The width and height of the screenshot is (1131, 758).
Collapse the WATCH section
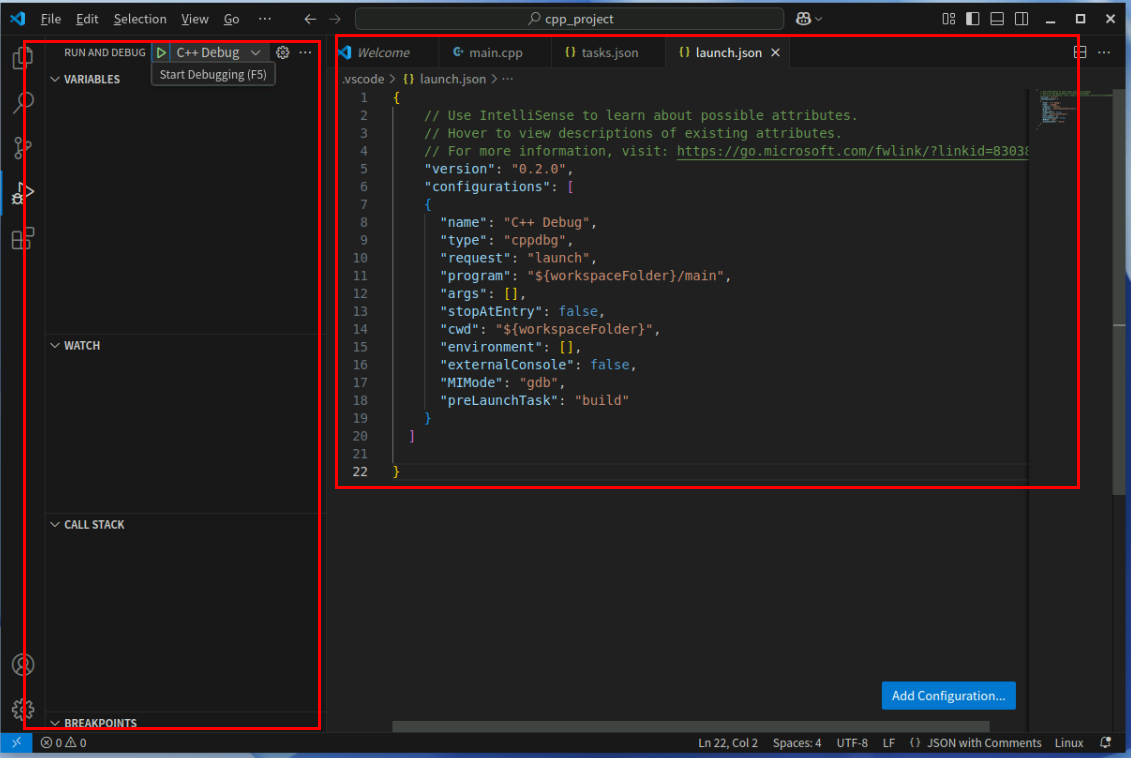point(55,345)
